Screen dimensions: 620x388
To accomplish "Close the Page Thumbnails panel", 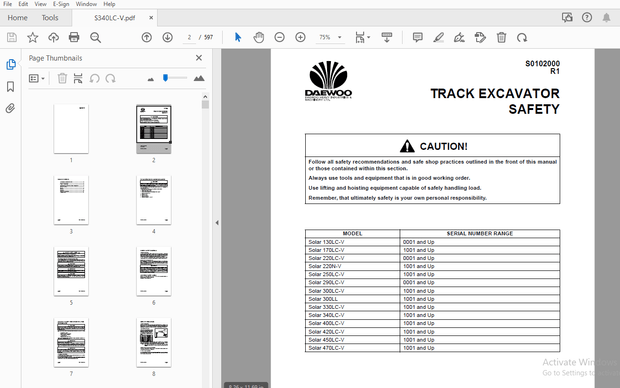I will [199, 58].
